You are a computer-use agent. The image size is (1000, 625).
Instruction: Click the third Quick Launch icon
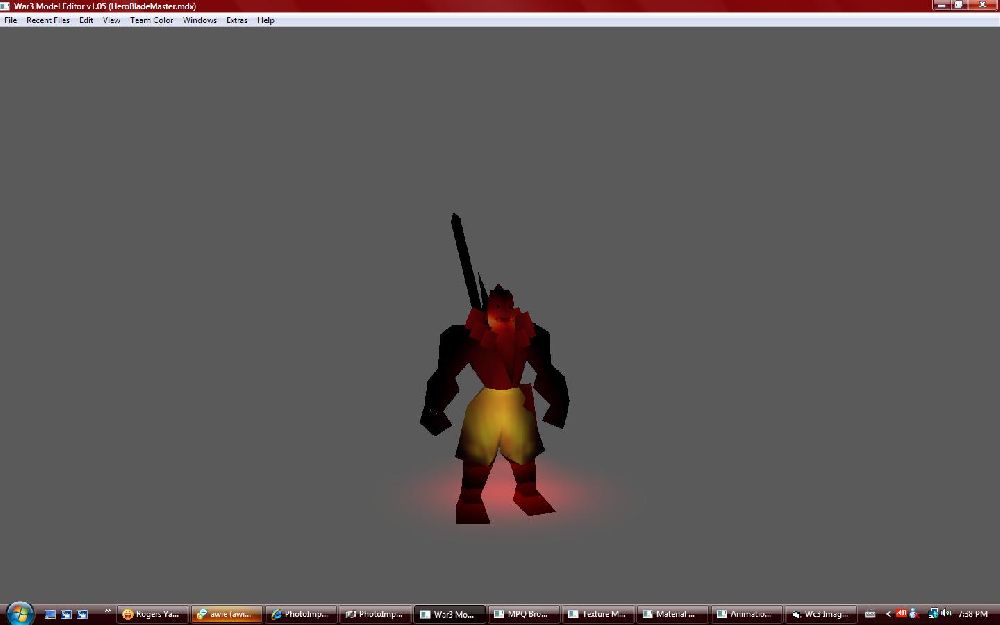(x=82, y=615)
